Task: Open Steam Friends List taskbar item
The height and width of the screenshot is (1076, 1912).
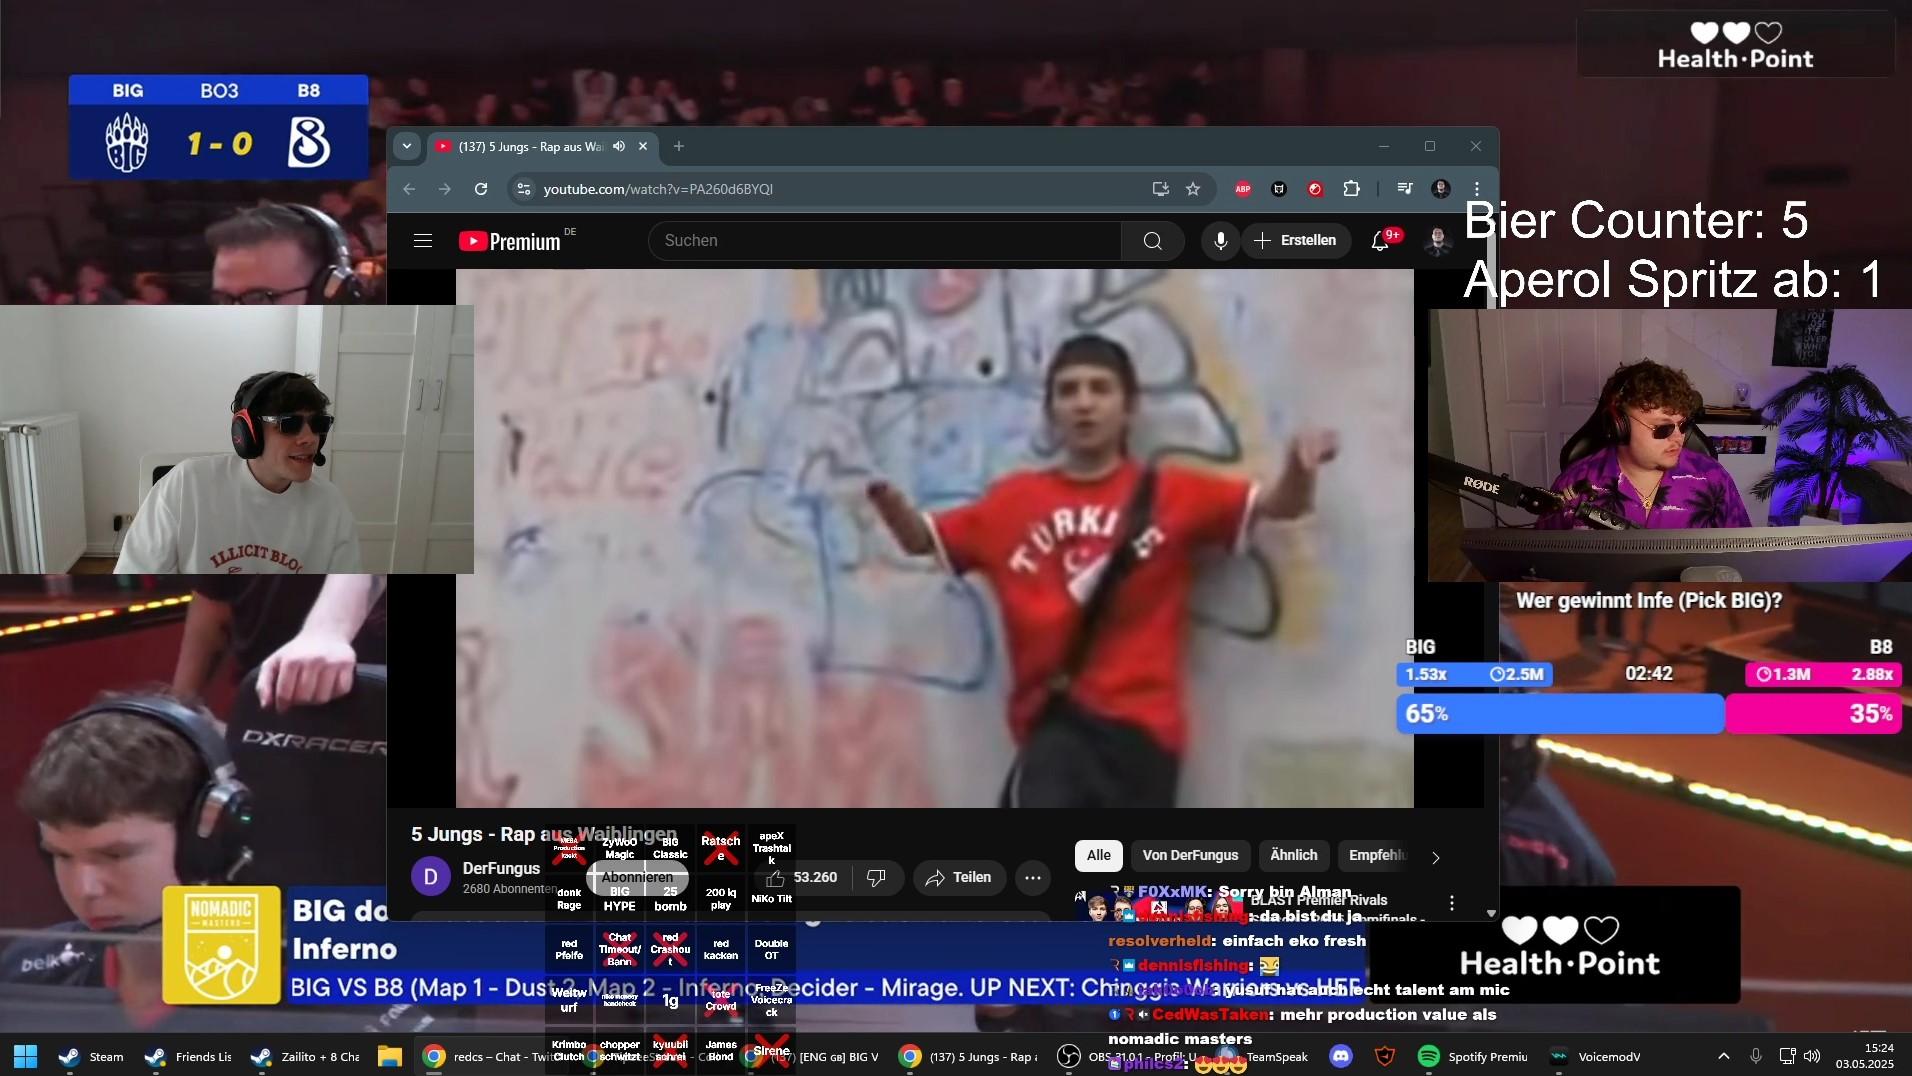Action: (x=188, y=1056)
